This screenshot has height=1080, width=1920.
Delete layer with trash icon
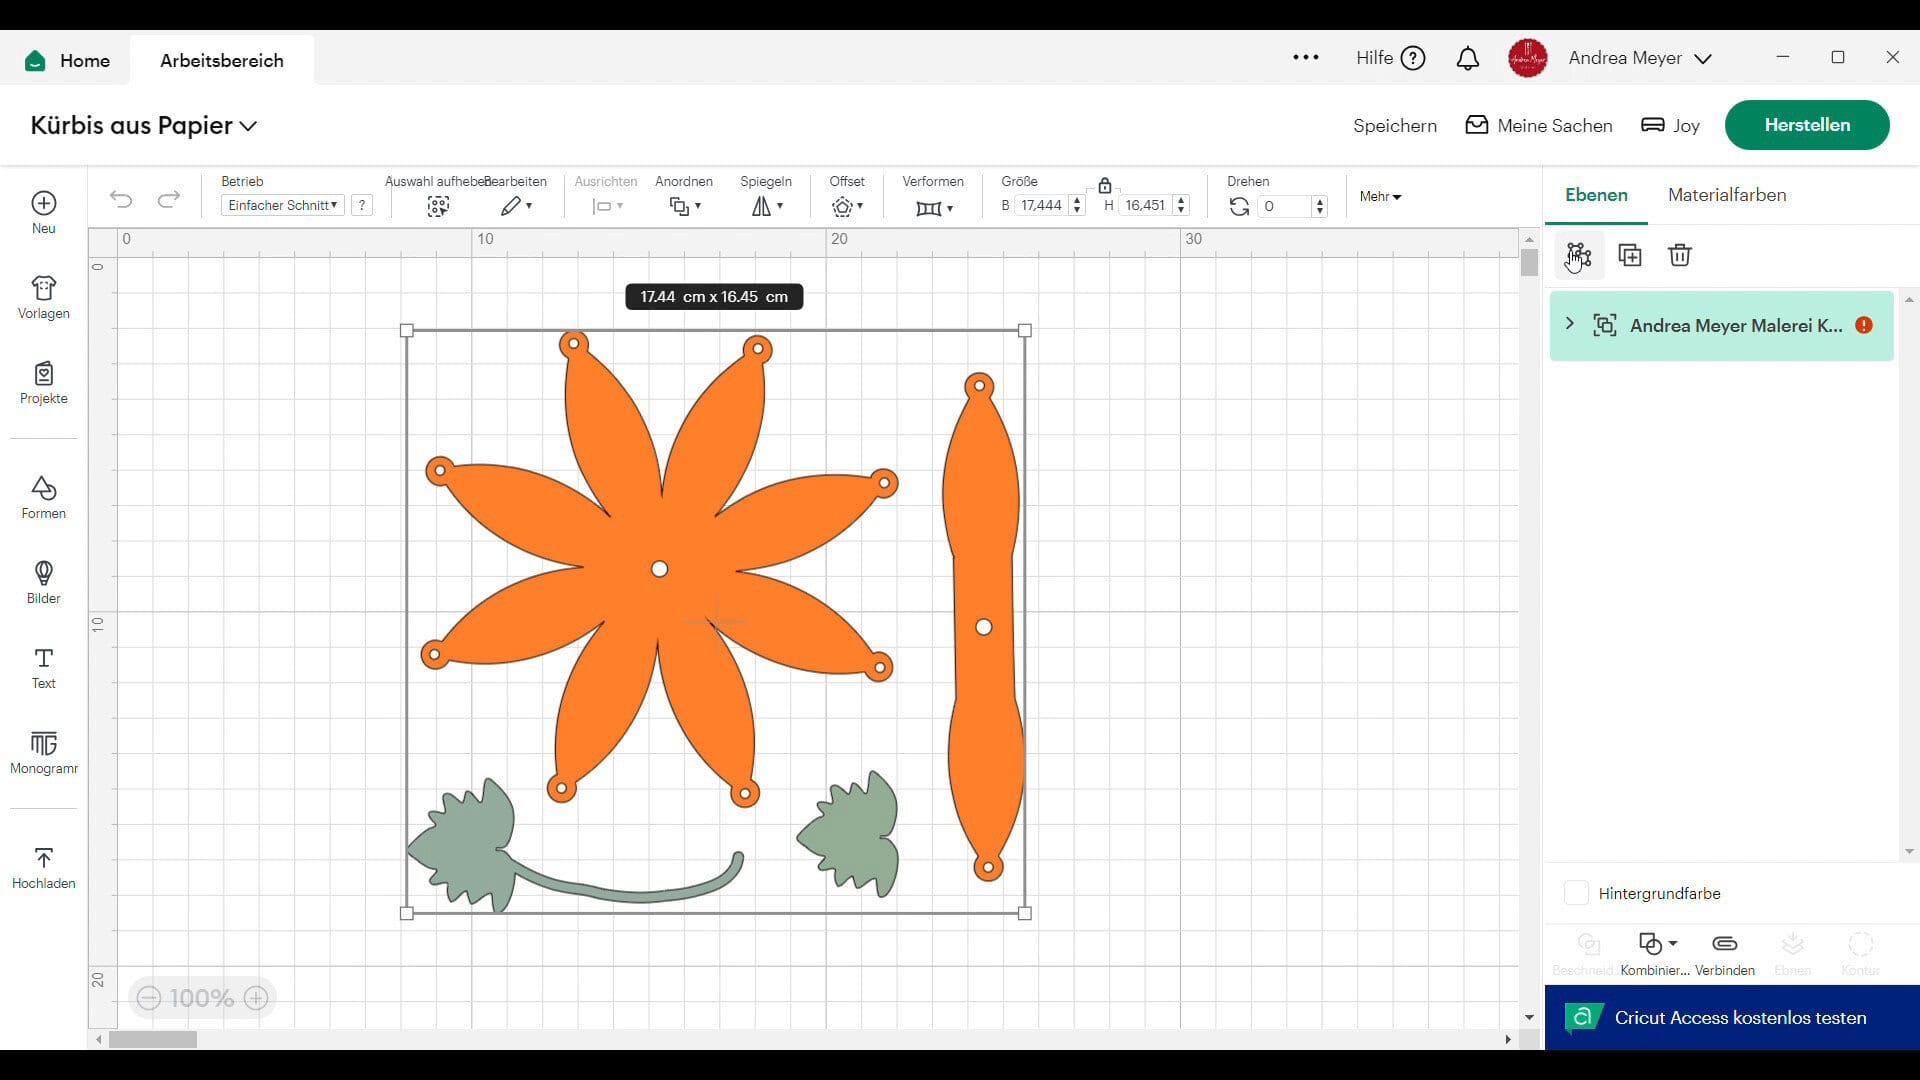pos(1679,255)
